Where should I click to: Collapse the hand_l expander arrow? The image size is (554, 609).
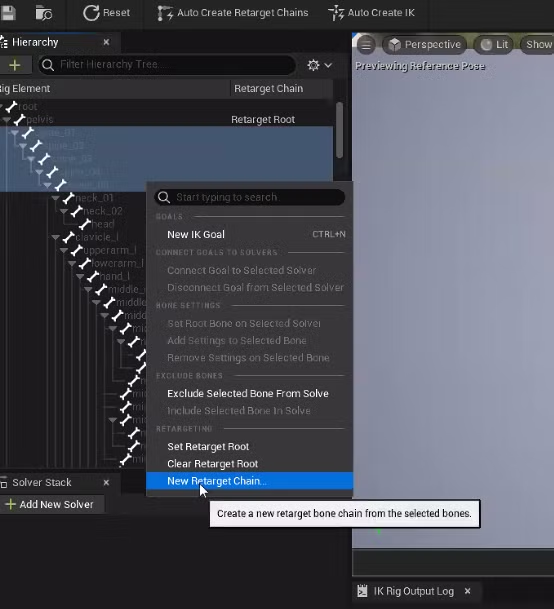click(x=80, y=277)
